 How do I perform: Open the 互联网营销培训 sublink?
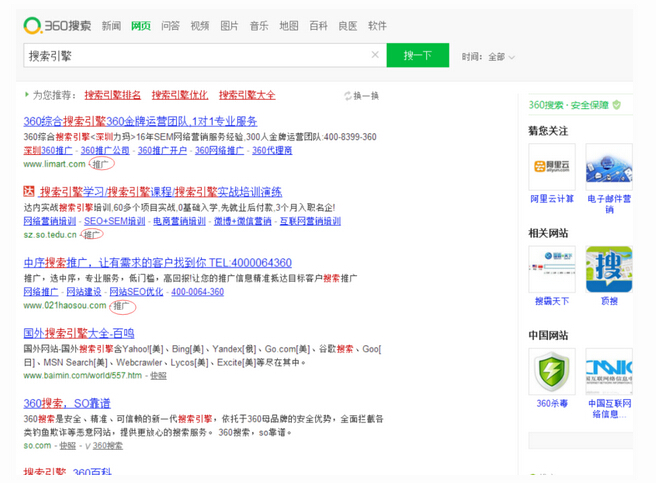310,221
